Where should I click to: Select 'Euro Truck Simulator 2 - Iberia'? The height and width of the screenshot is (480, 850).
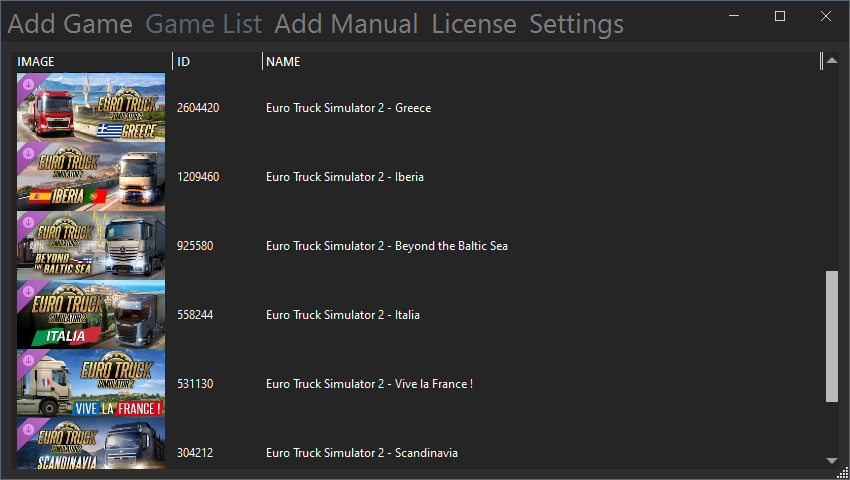pyautogui.click(x=345, y=177)
